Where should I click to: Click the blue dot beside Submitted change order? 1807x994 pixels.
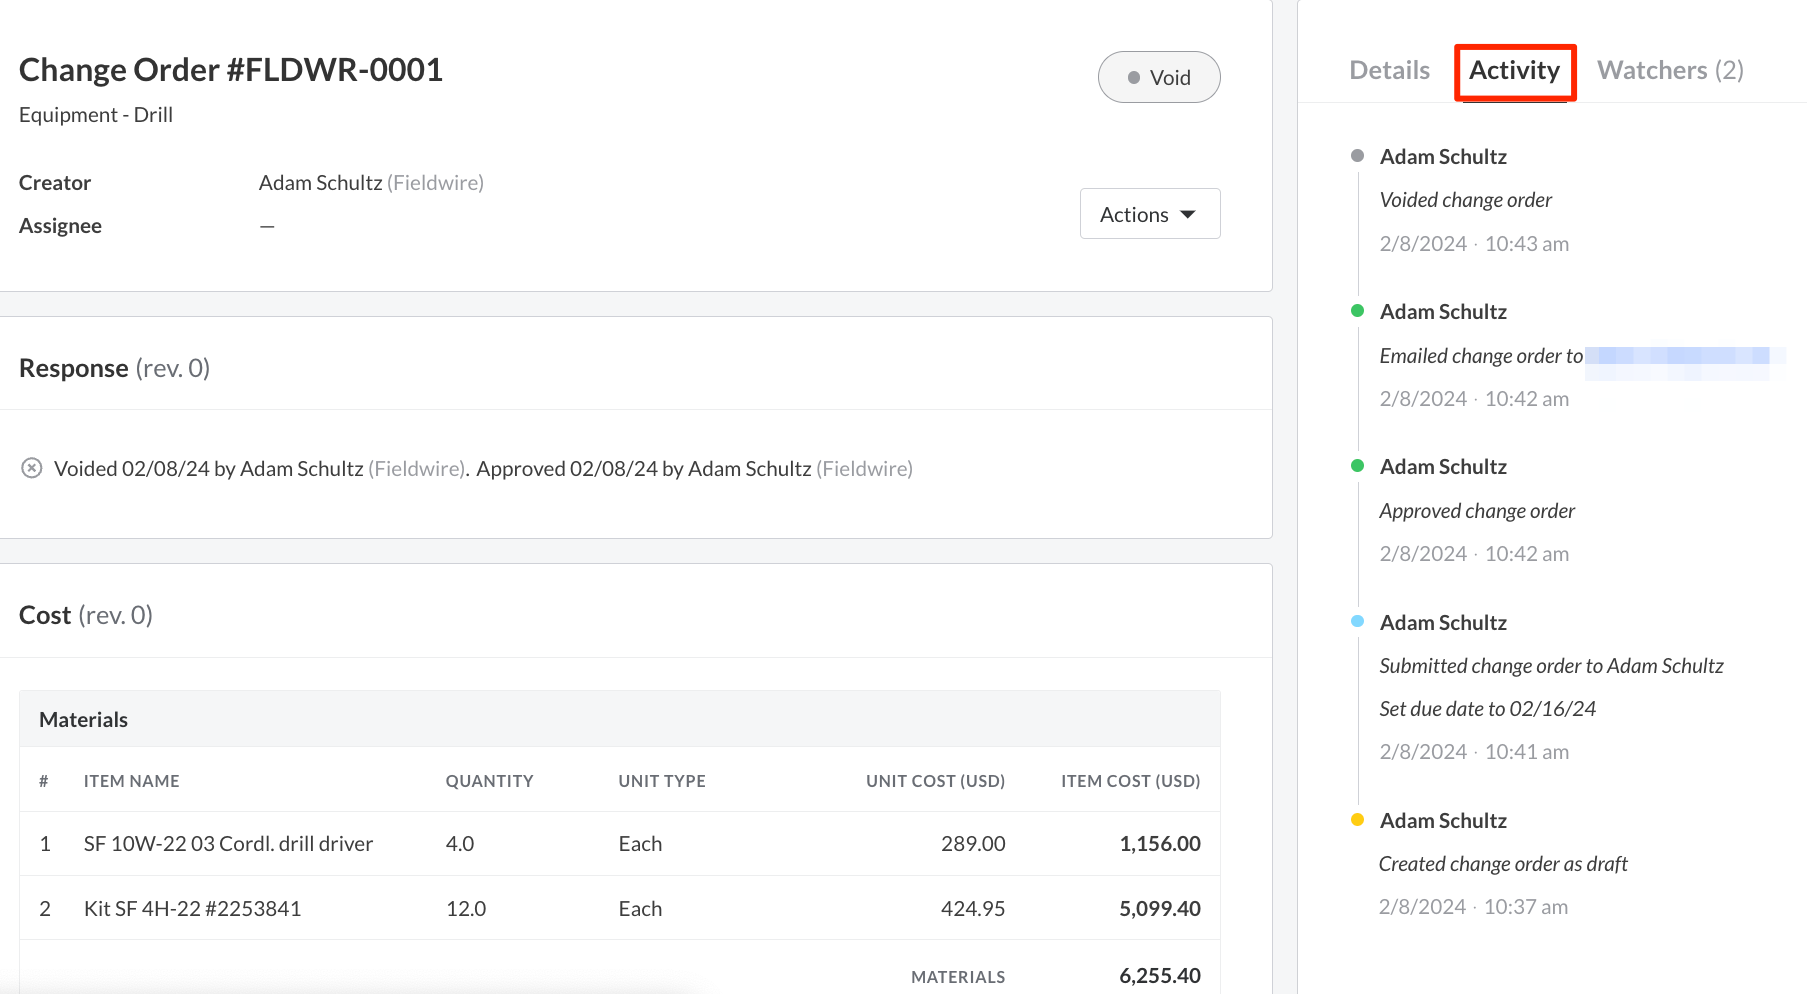click(1357, 622)
